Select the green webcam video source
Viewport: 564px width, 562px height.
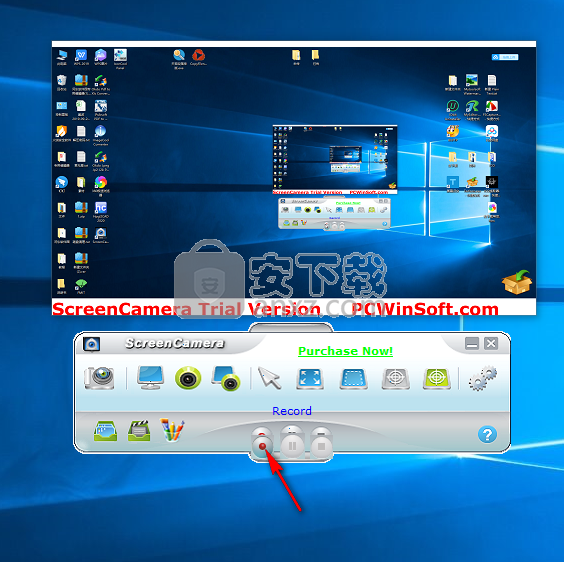click(x=188, y=378)
